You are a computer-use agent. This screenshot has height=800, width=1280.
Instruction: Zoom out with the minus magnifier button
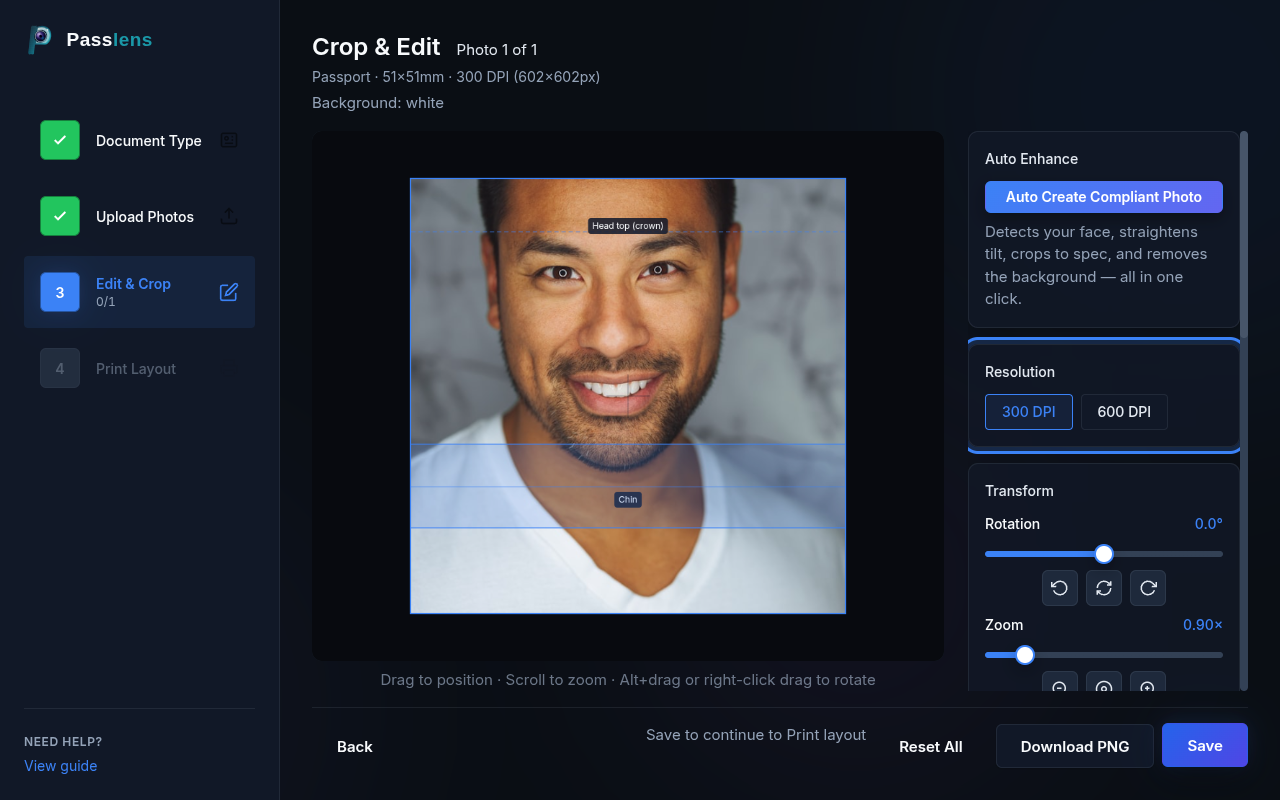pyautogui.click(x=1060, y=682)
